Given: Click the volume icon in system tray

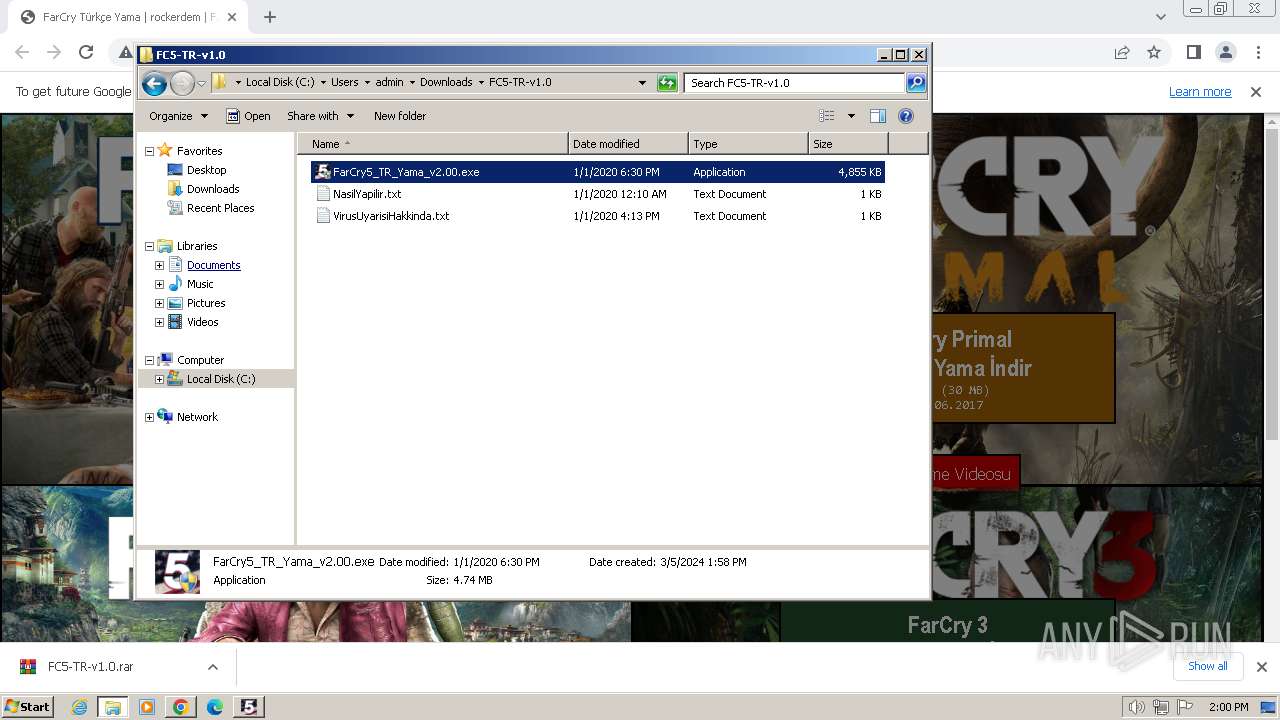Looking at the screenshot, I should coord(1137,707).
